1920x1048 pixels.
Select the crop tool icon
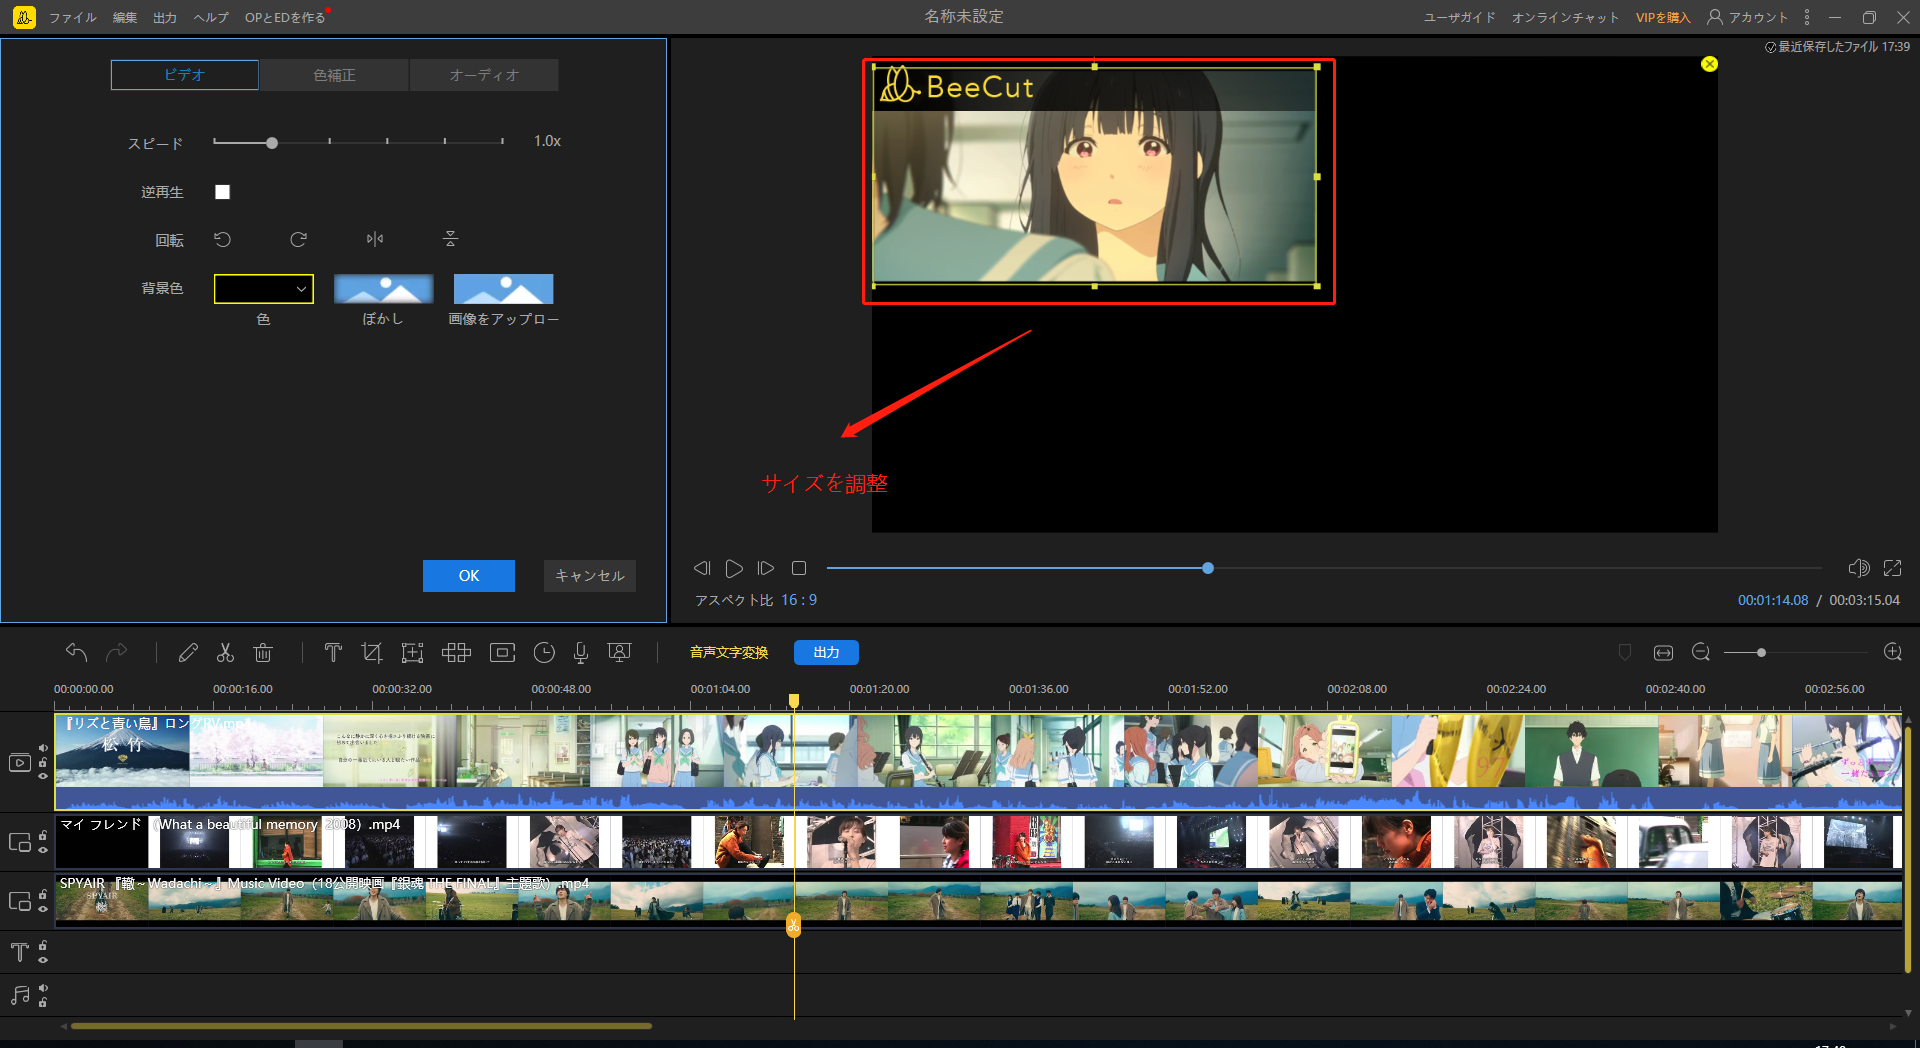pos(372,653)
